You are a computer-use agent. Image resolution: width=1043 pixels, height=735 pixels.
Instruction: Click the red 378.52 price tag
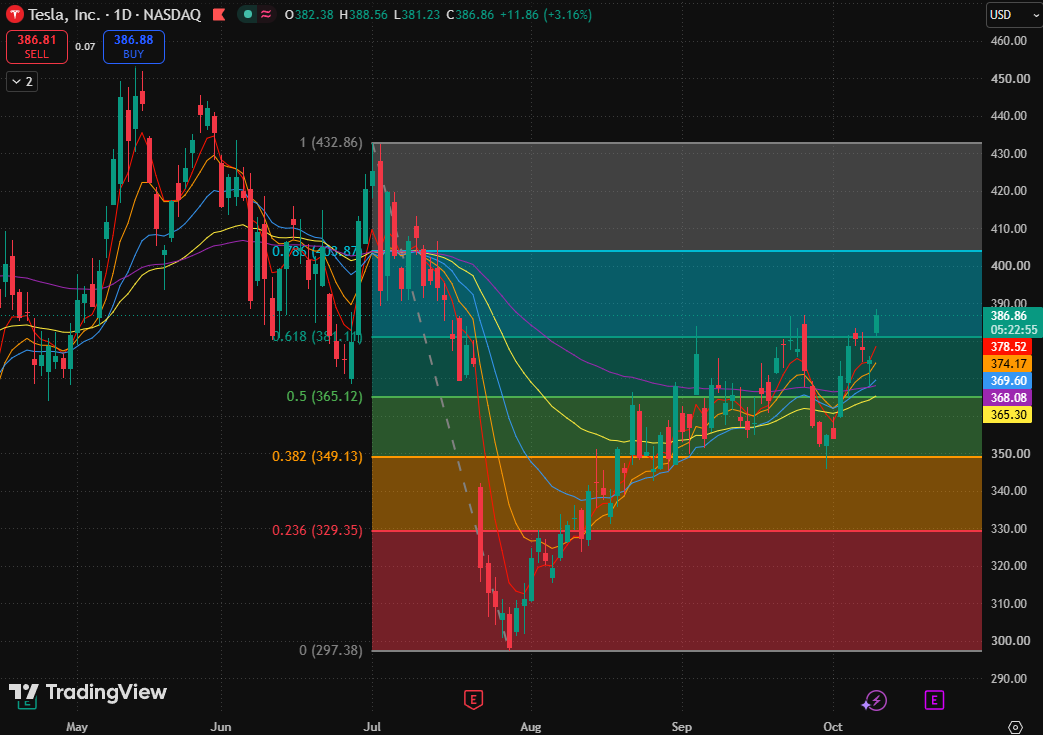coord(1008,347)
